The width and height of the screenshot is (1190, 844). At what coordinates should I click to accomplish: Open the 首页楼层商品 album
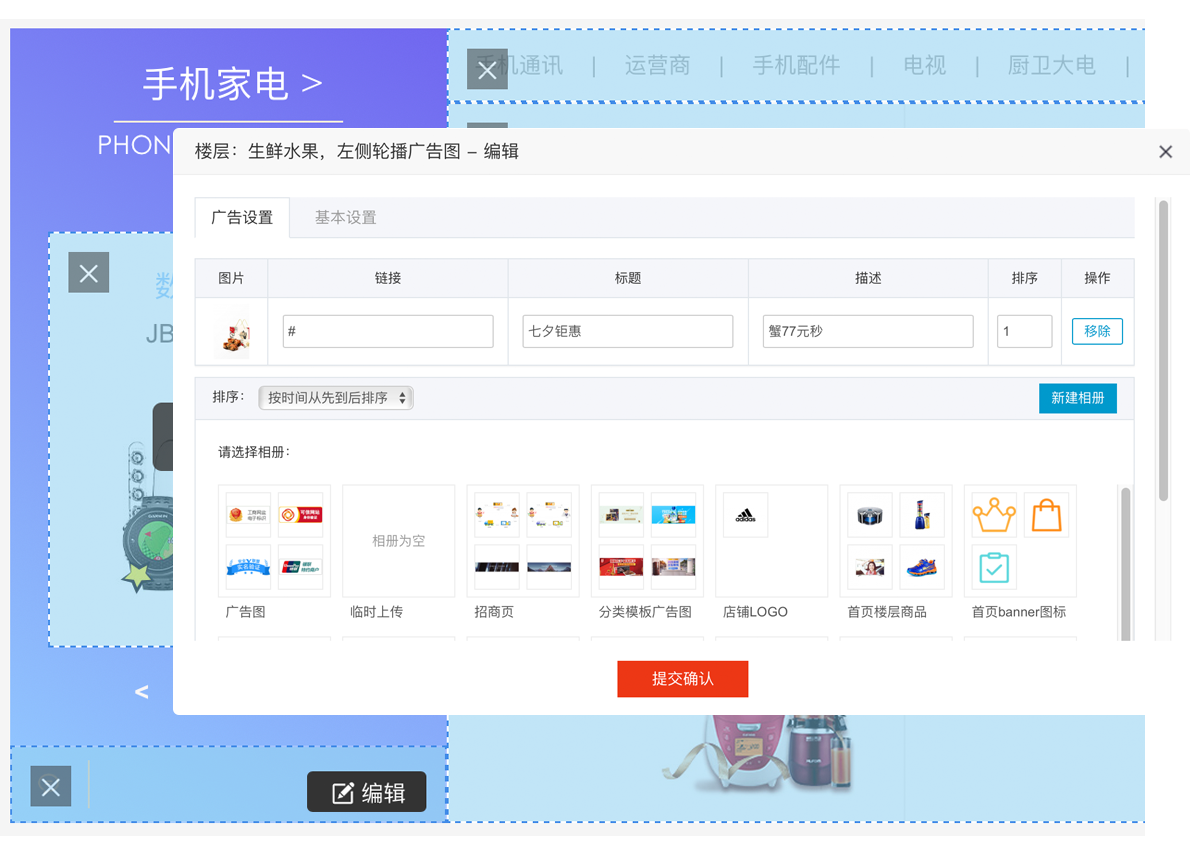[896, 541]
